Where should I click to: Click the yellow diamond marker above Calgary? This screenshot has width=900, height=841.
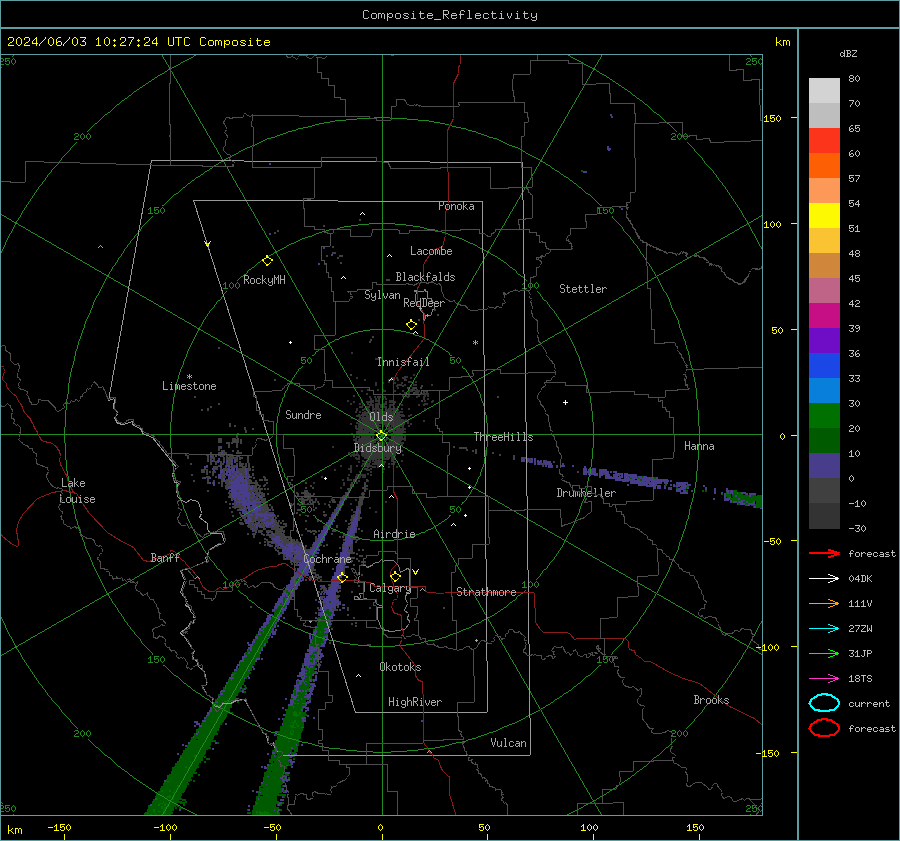tap(395, 576)
